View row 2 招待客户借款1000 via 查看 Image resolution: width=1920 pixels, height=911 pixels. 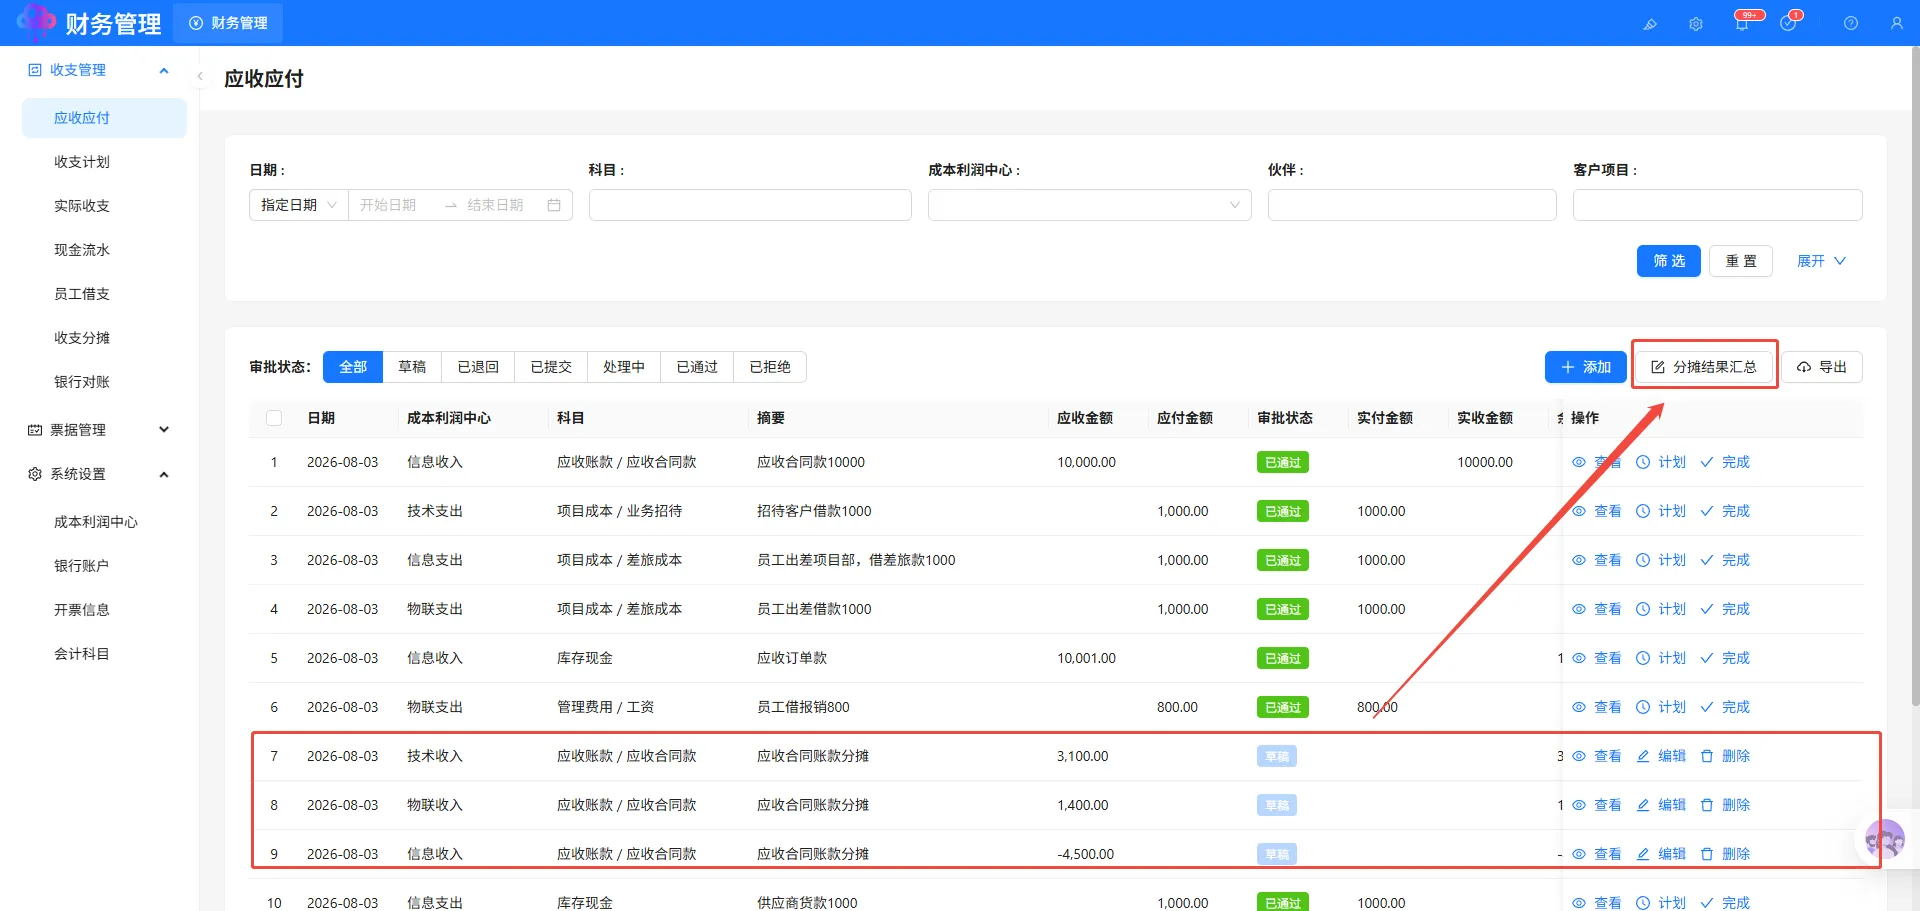1597,511
